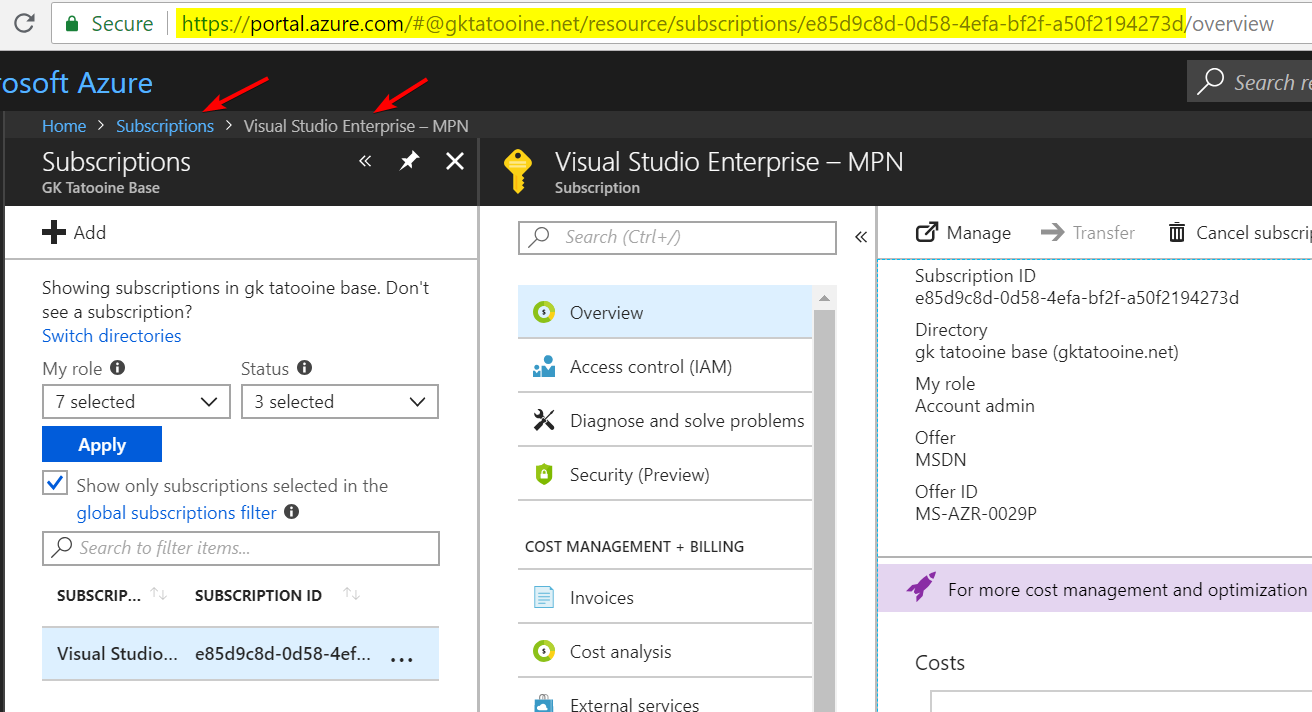Toggle 'Show only subscriptions selected' checkbox
Viewport: 1312px width, 712px height.
tap(55, 482)
